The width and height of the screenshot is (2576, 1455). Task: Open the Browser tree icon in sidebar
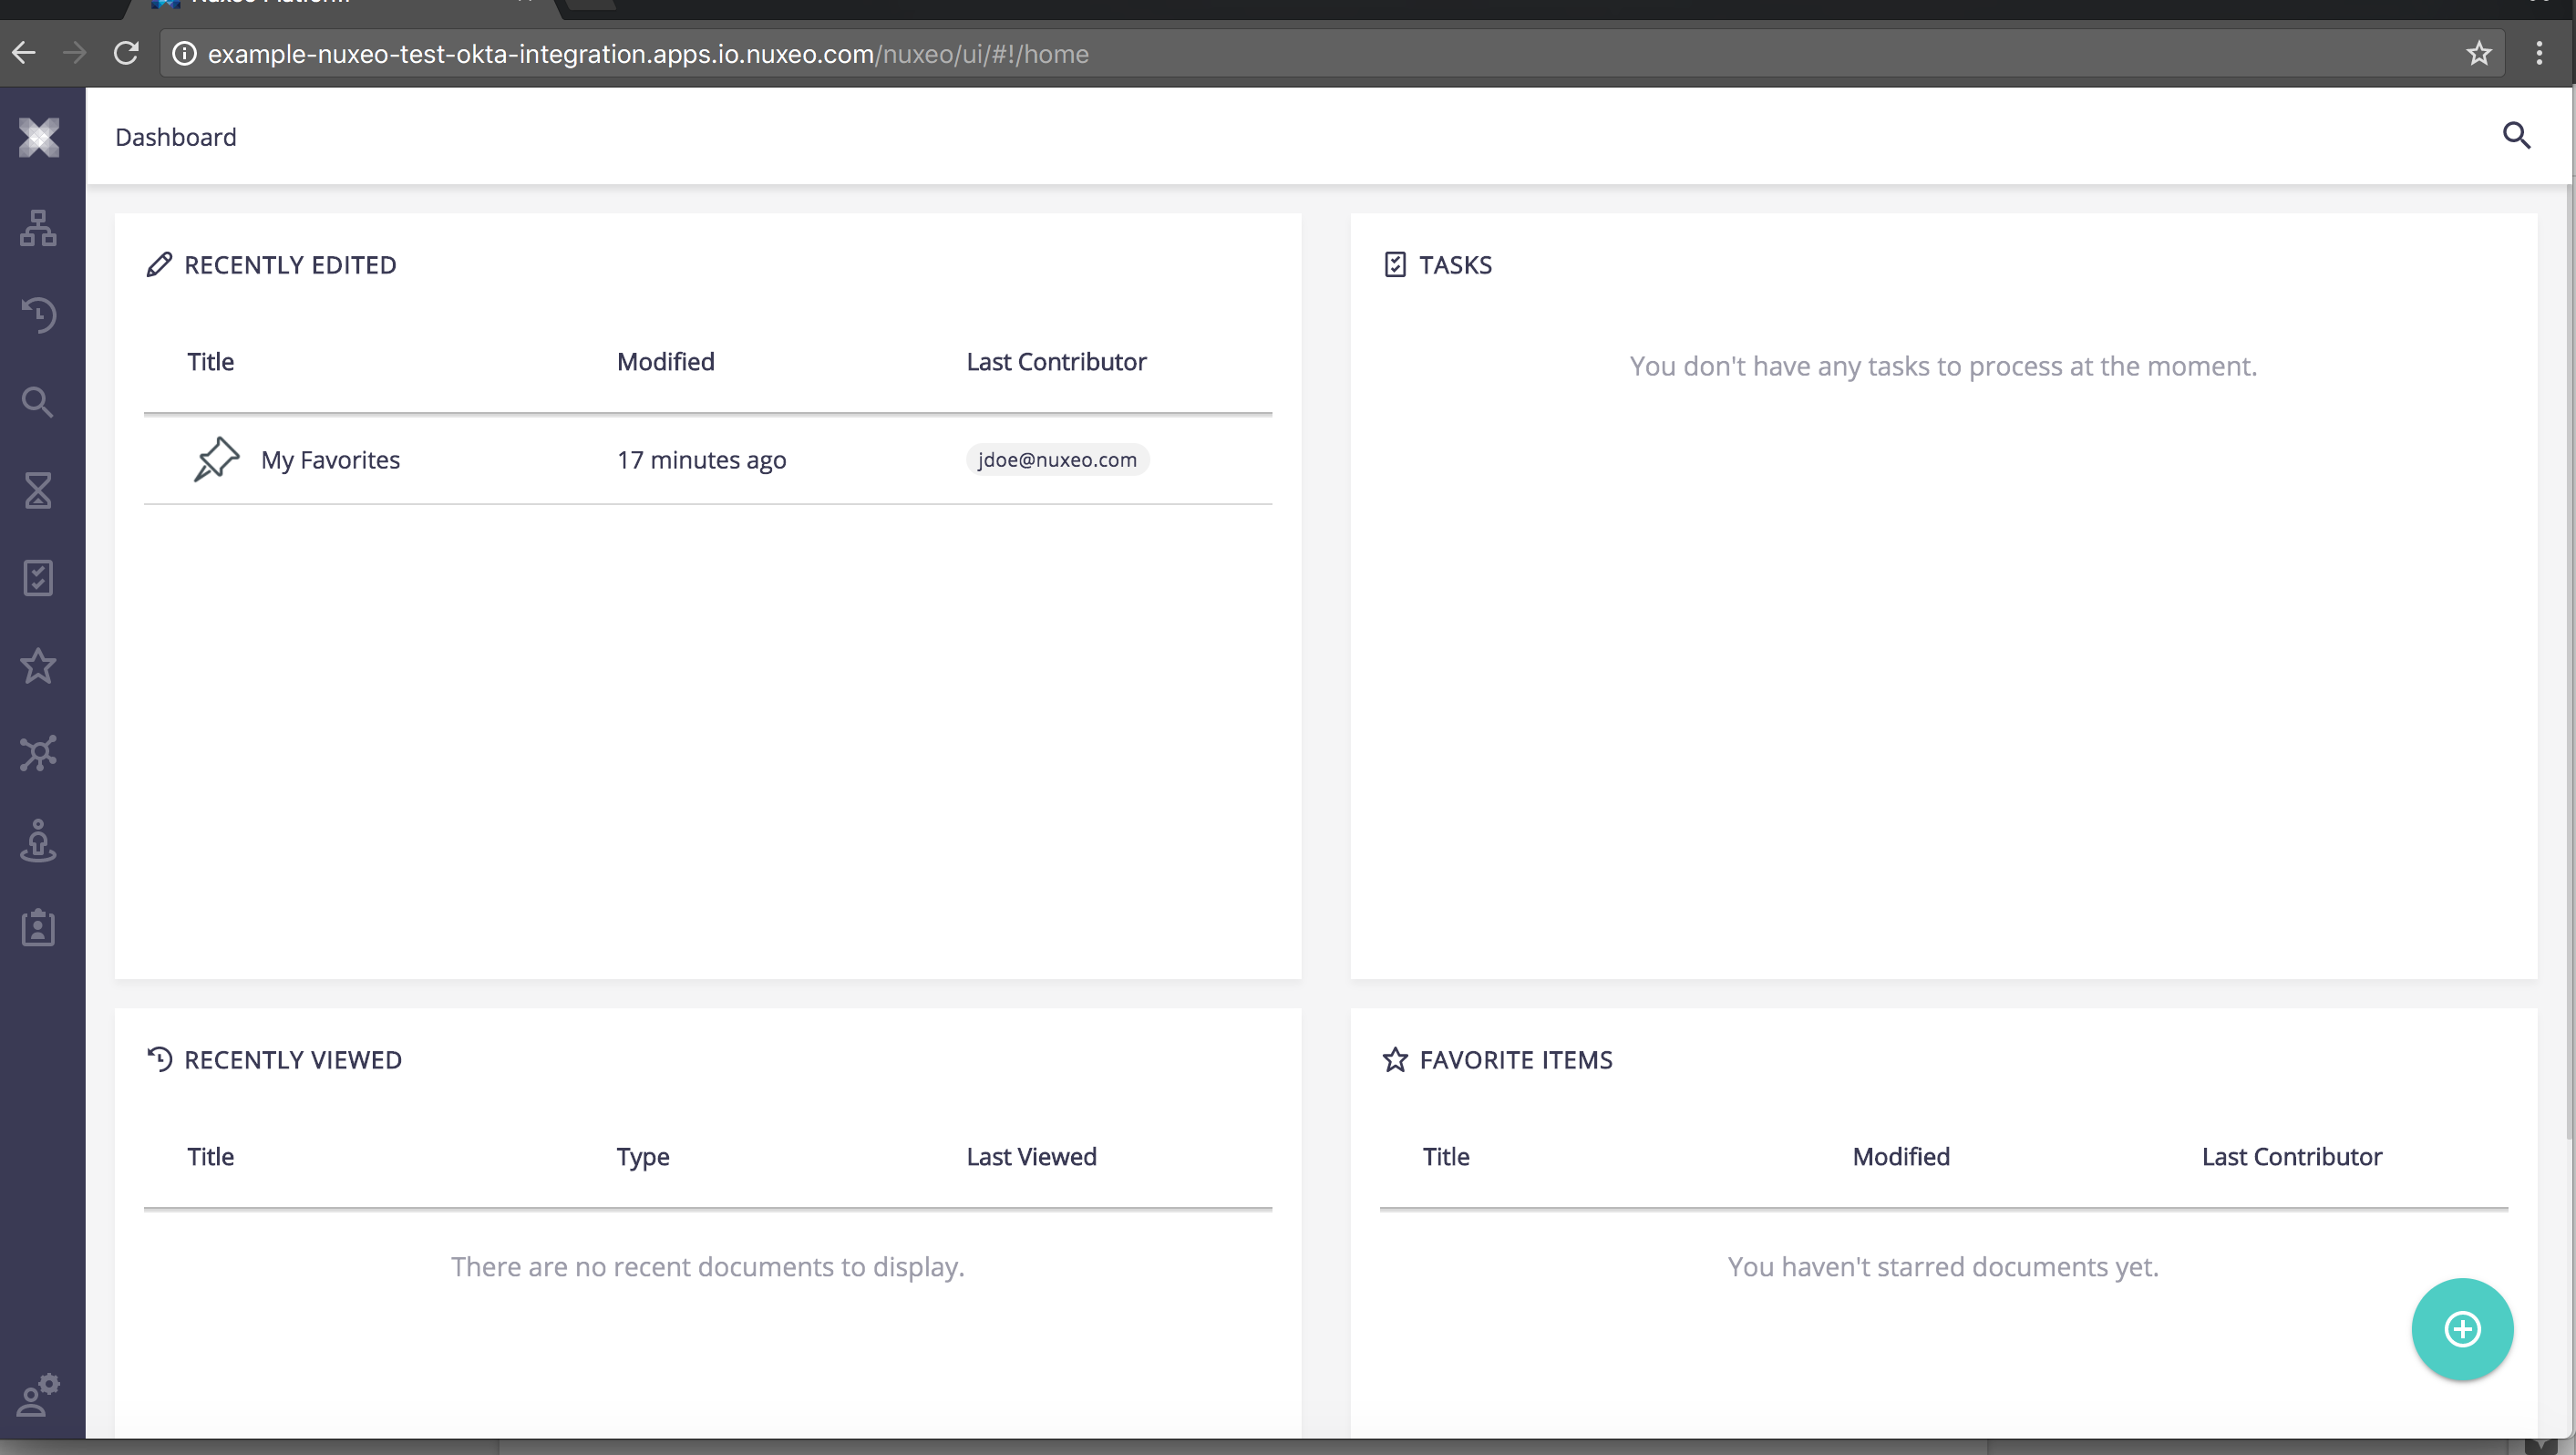click(38, 228)
